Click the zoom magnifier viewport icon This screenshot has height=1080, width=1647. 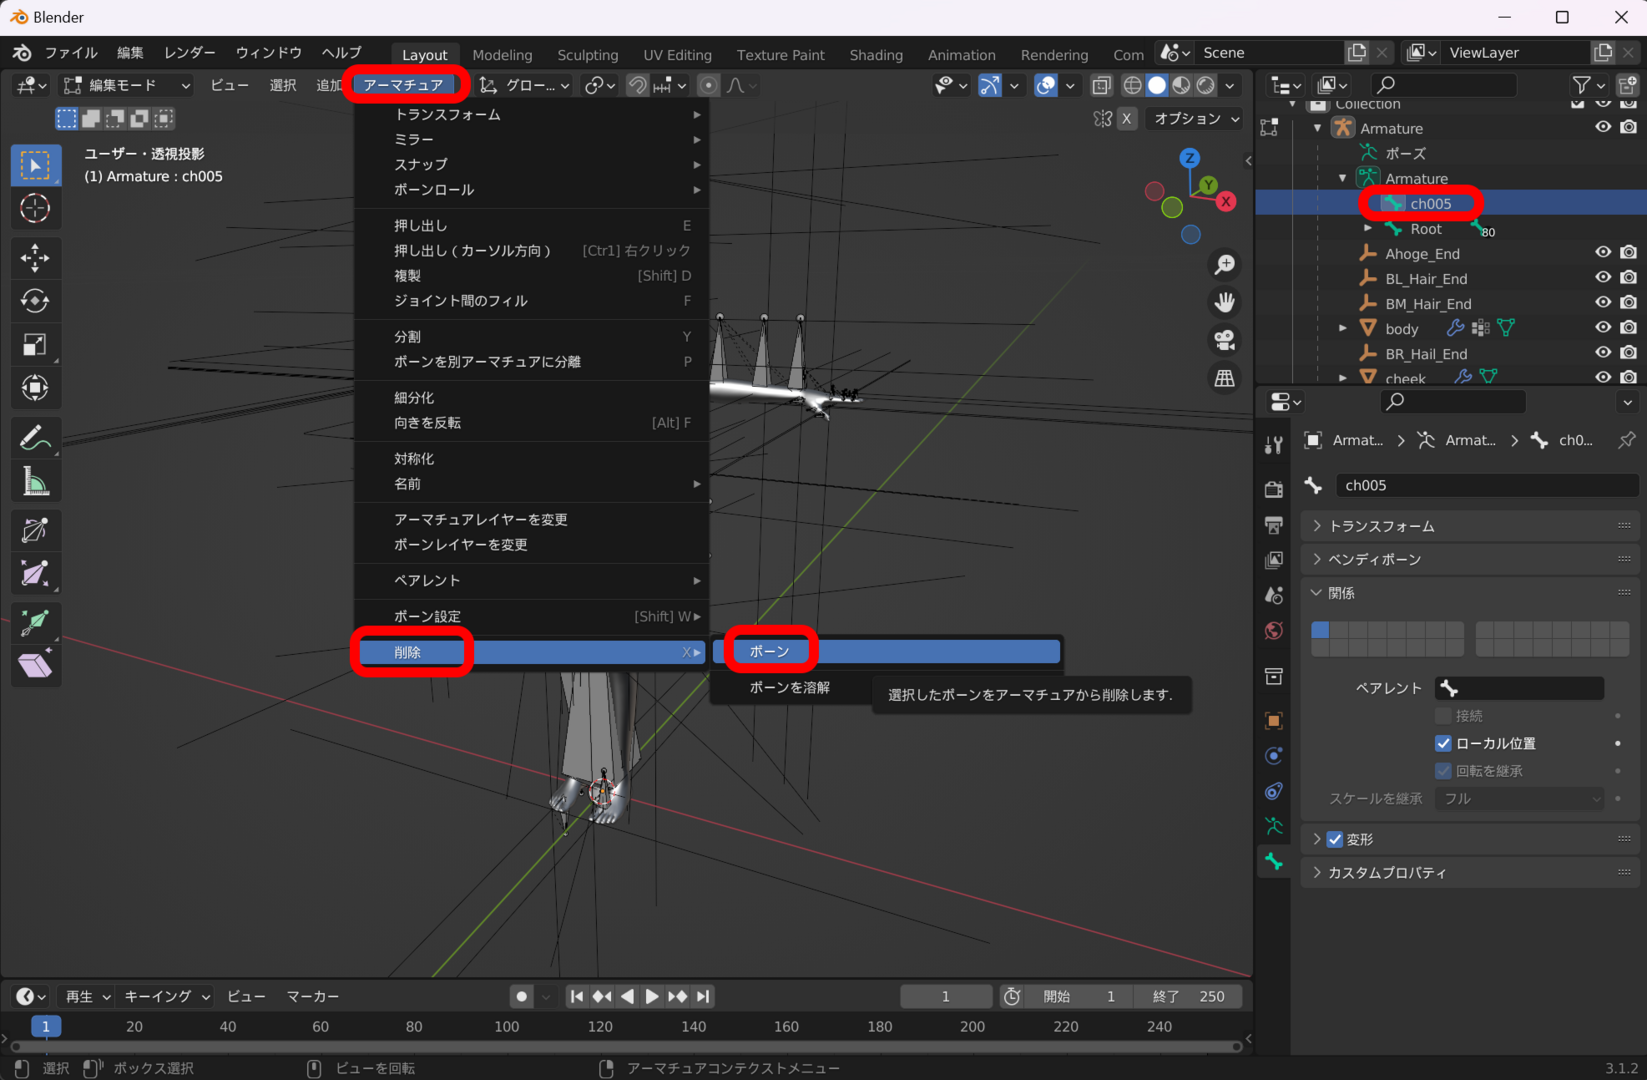pyautogui.click(x=1224, y=264)
